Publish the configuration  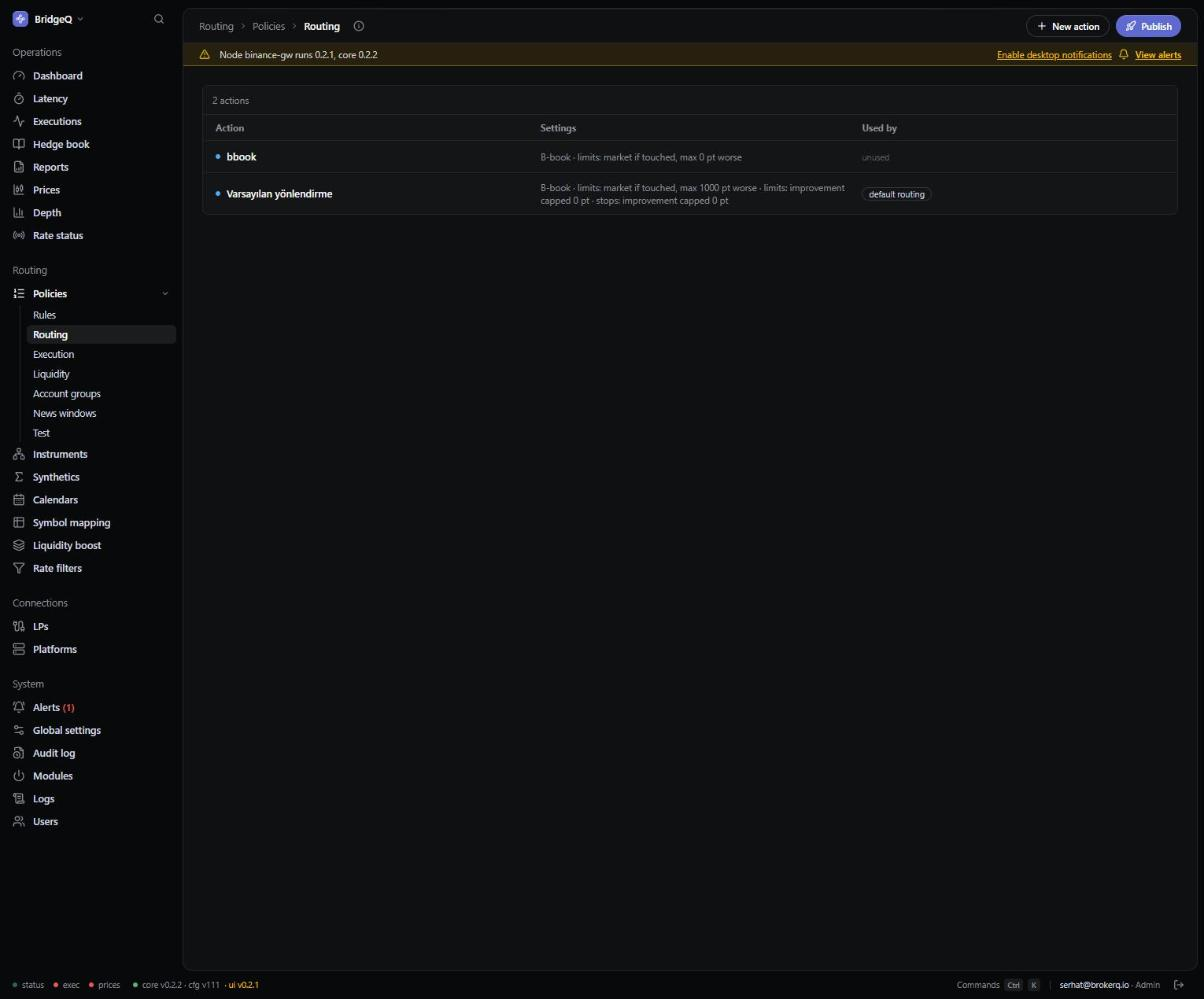coord(1148,26)
